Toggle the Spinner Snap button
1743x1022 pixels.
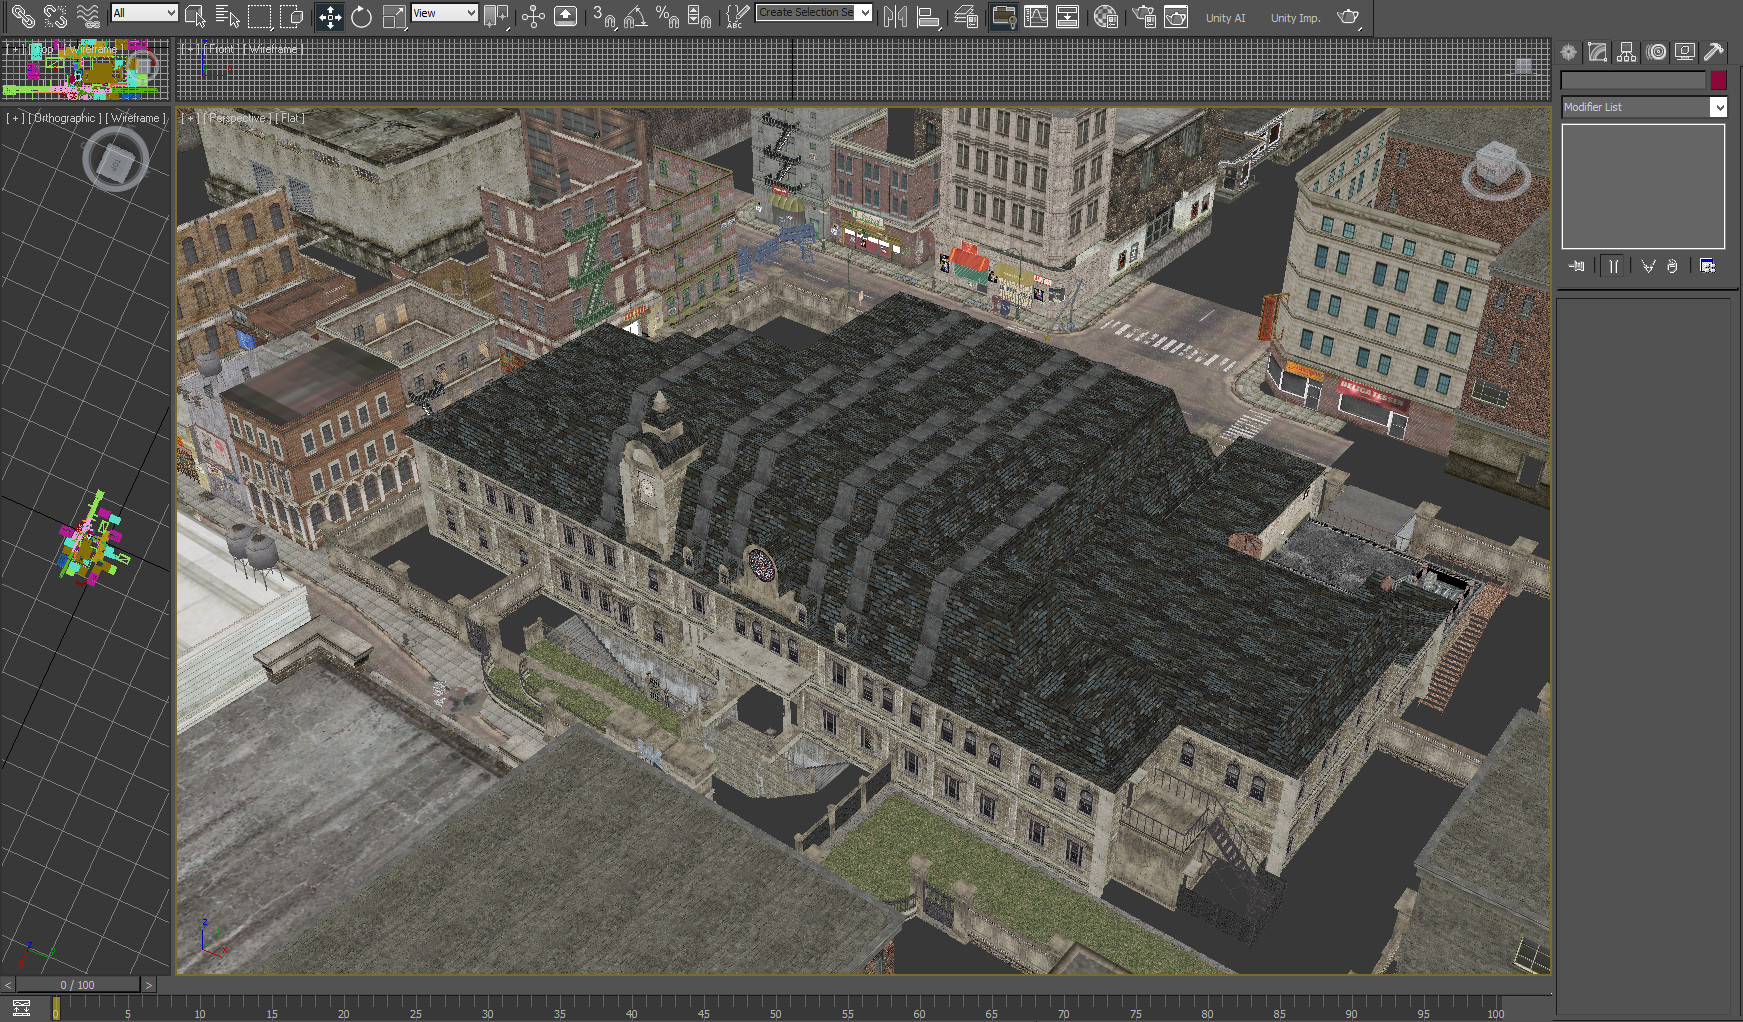[x=699, y=16]
